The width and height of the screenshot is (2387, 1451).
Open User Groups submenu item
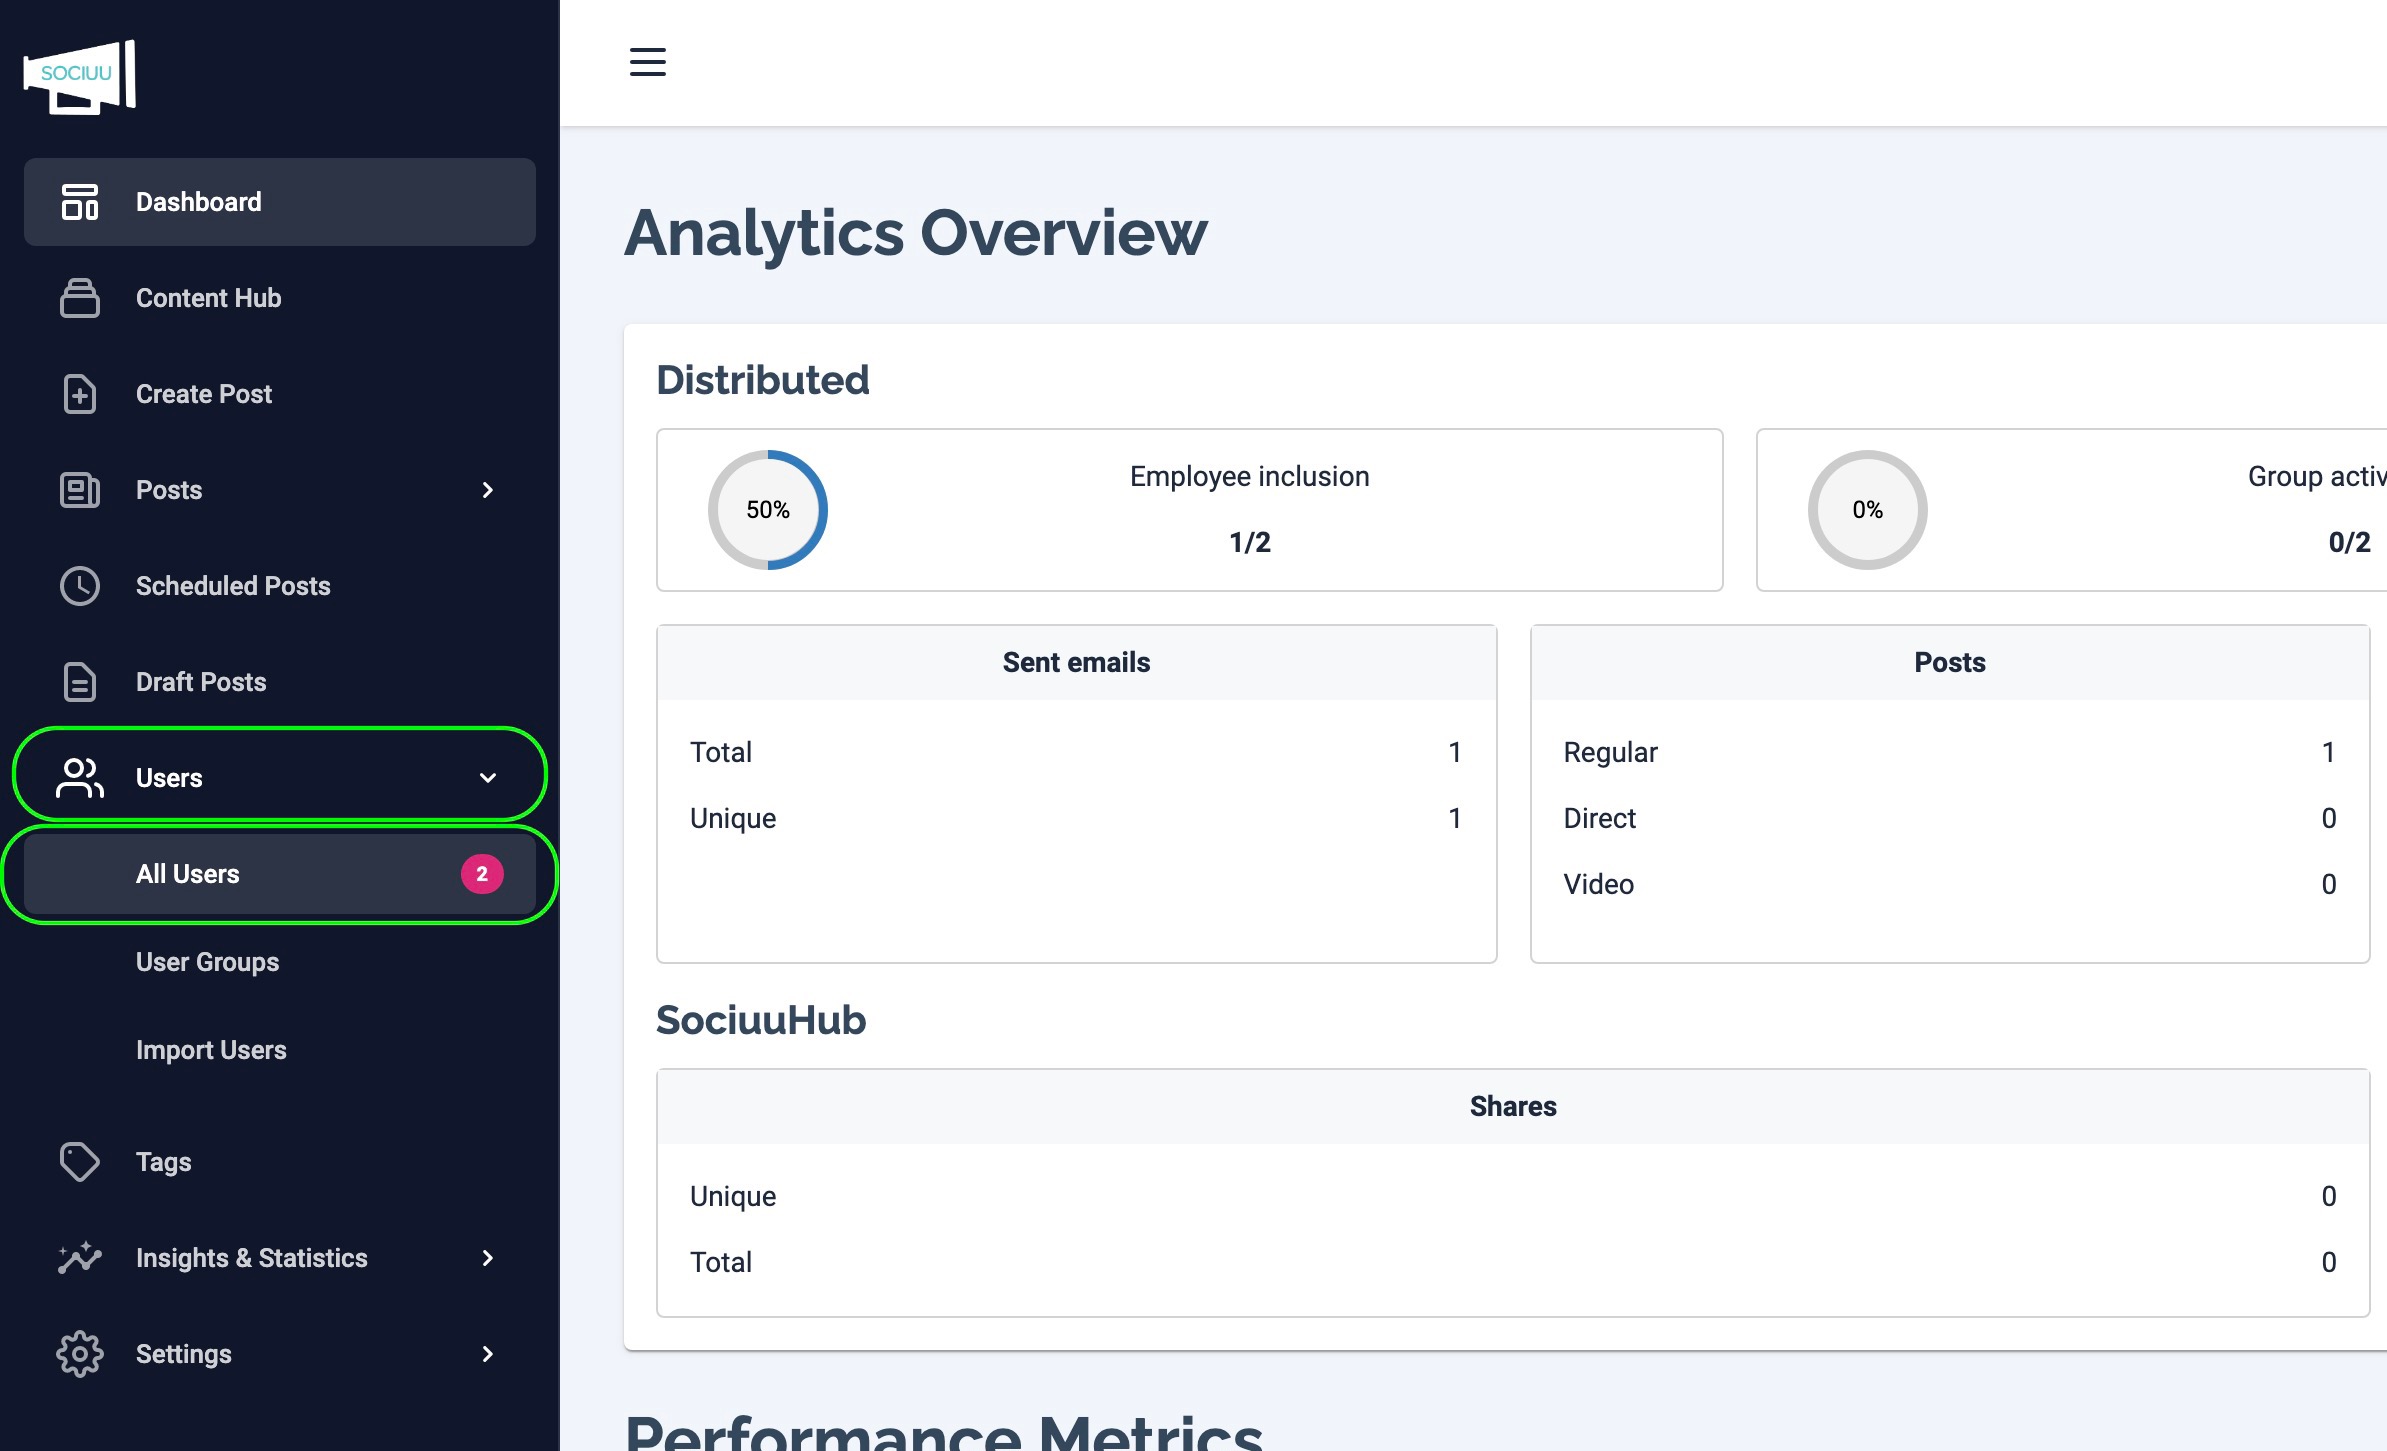point(208,962)
